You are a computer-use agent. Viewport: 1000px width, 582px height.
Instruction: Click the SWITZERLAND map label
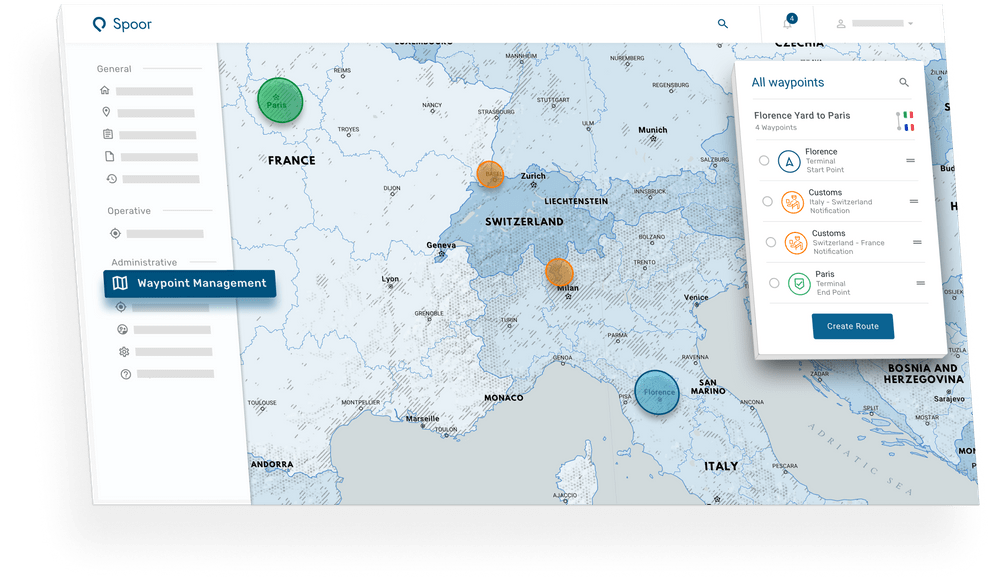click(x=524, y=222)
